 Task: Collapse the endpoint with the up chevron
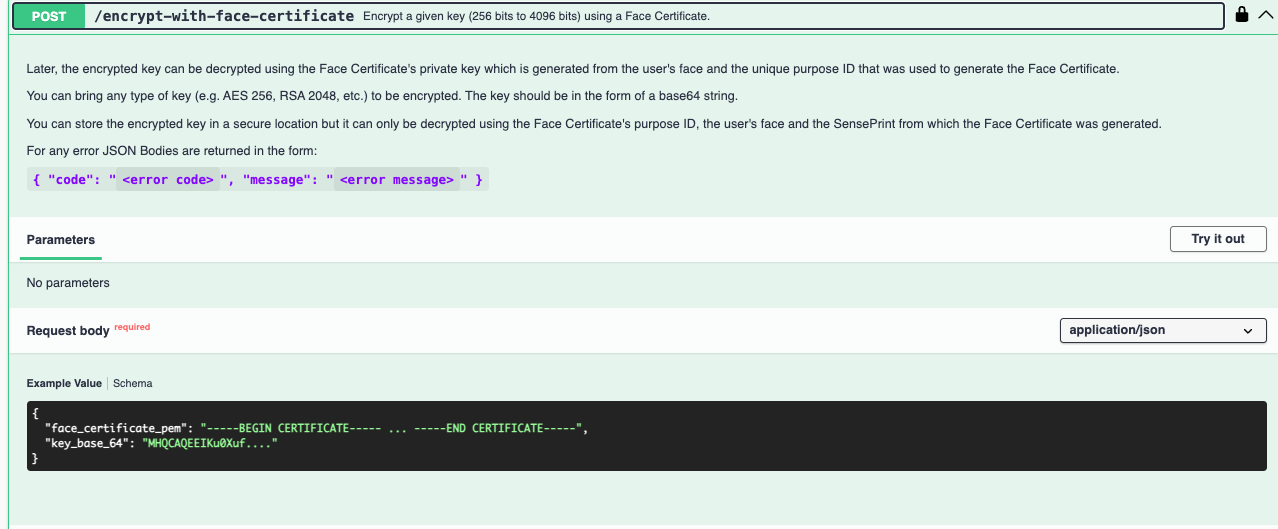pos(1265,15)
